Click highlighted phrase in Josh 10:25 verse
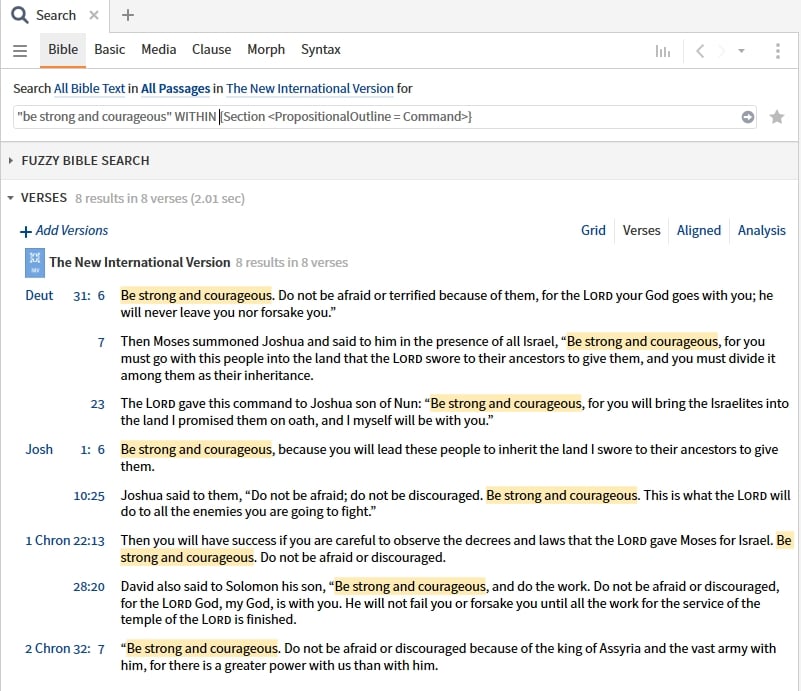The width and height of the screenshot is (801, 691). point(561,495)
